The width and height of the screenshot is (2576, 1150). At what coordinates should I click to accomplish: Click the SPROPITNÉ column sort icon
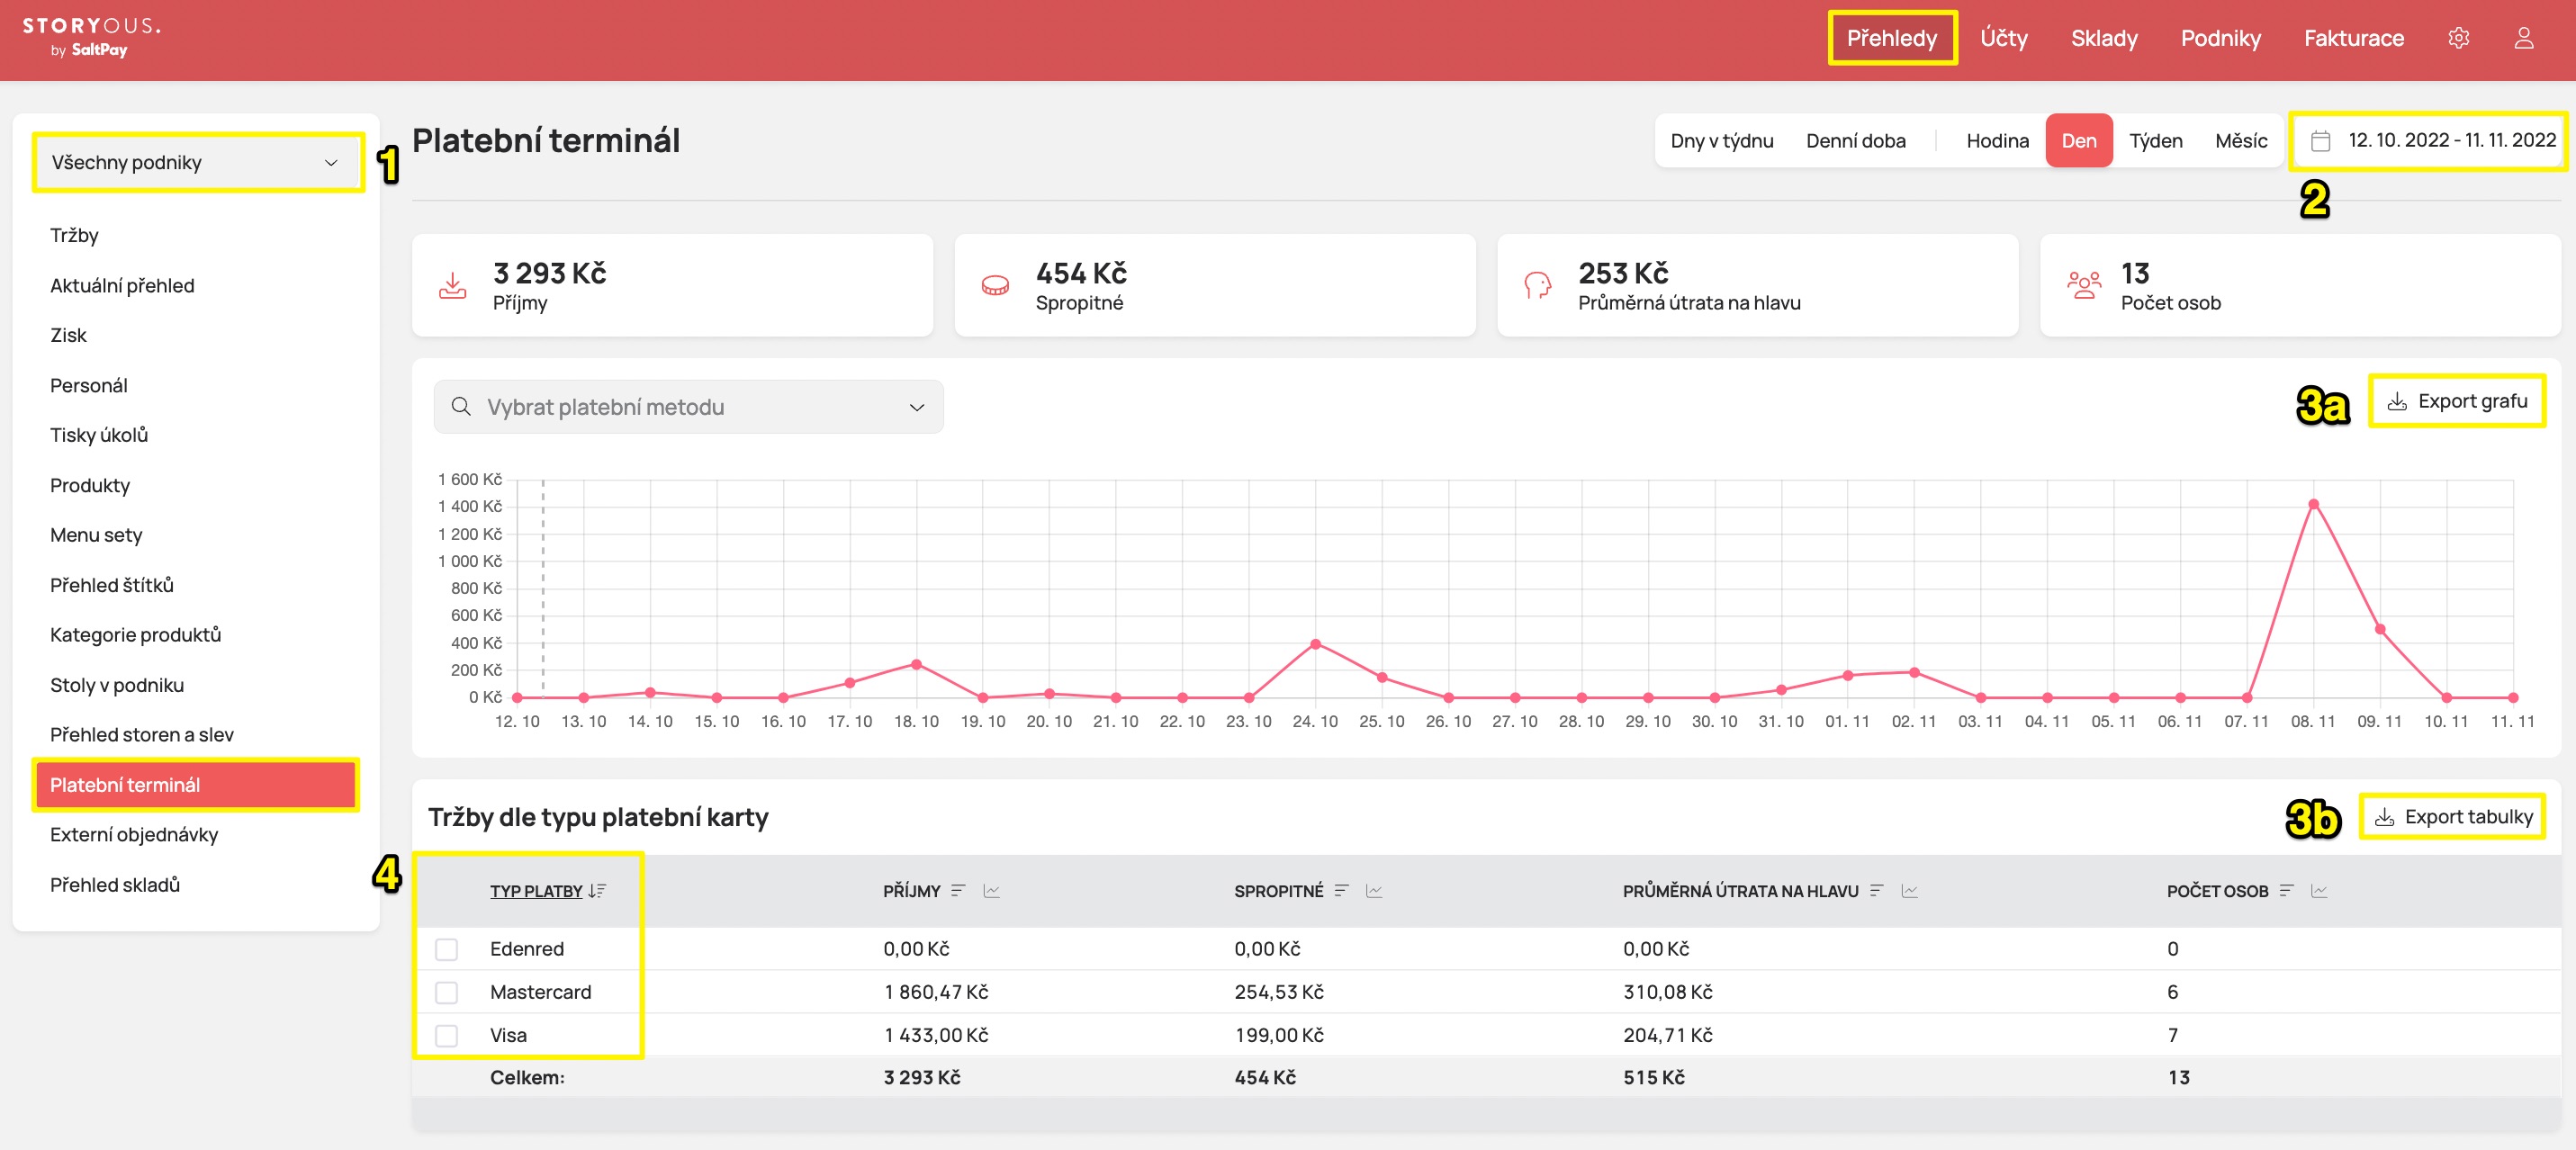pyautogui.click(x=1342, y=891)
